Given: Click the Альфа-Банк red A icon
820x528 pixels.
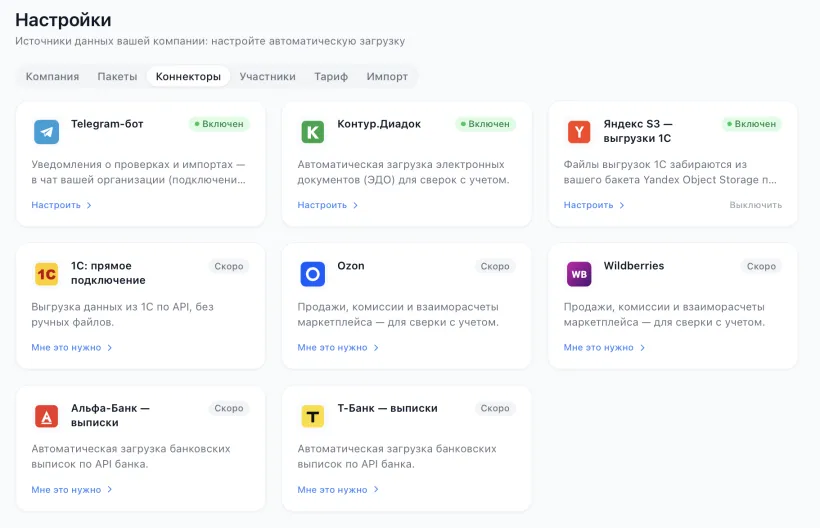Looking at the screenshot, I should [46, 416].
